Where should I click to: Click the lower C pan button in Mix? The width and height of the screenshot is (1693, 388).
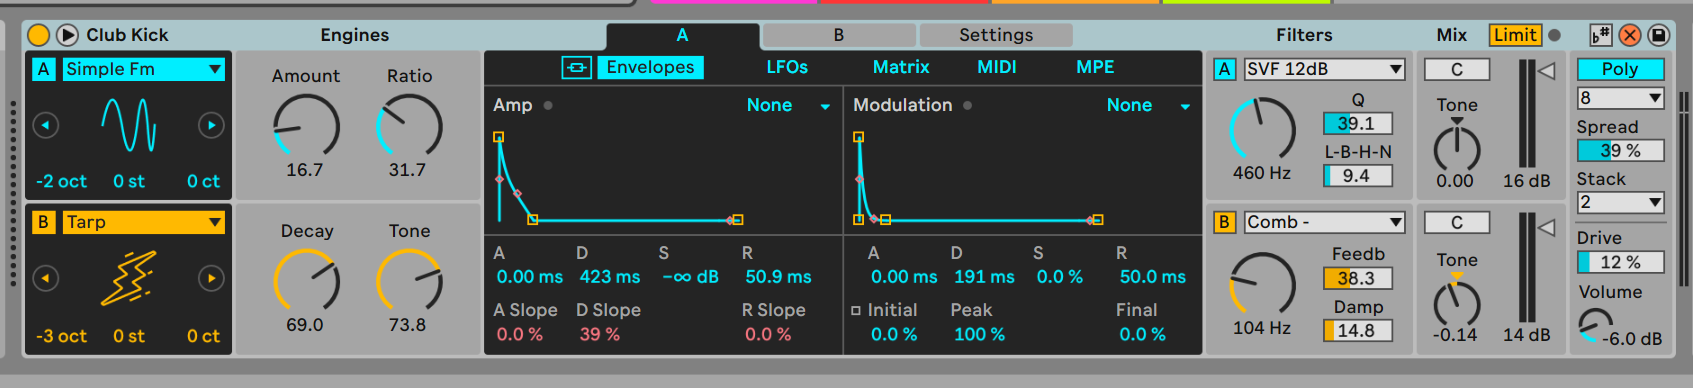coord(1457,222)
